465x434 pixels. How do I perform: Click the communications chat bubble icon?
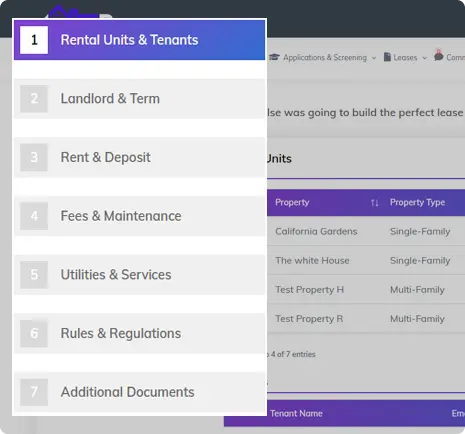[439, 55]
